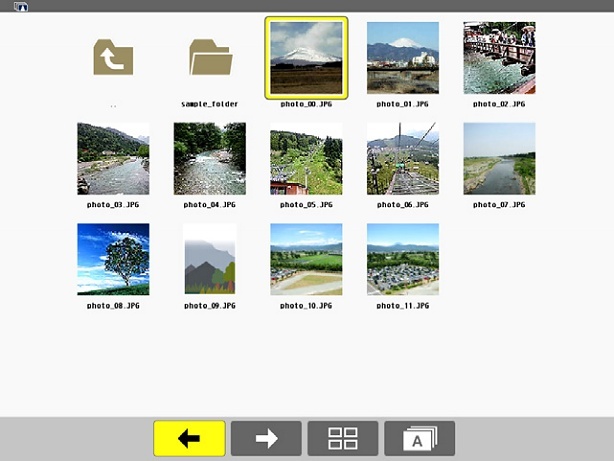Open the photo_06.JPG lift thumbnail

coord(403,159)
